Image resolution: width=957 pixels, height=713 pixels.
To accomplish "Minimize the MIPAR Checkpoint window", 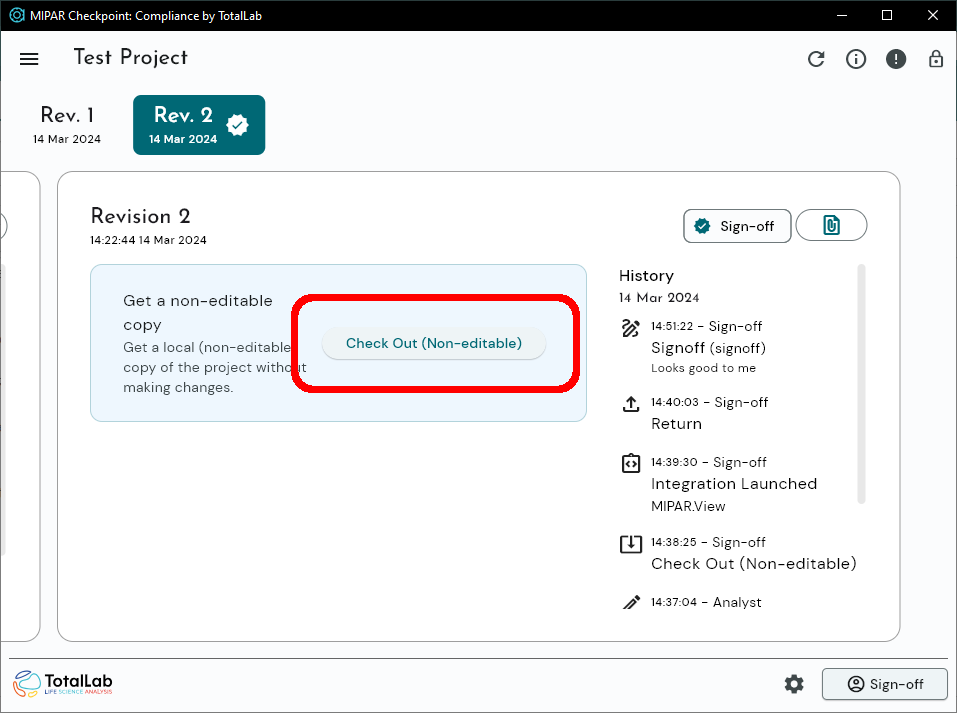I will 842,15.
